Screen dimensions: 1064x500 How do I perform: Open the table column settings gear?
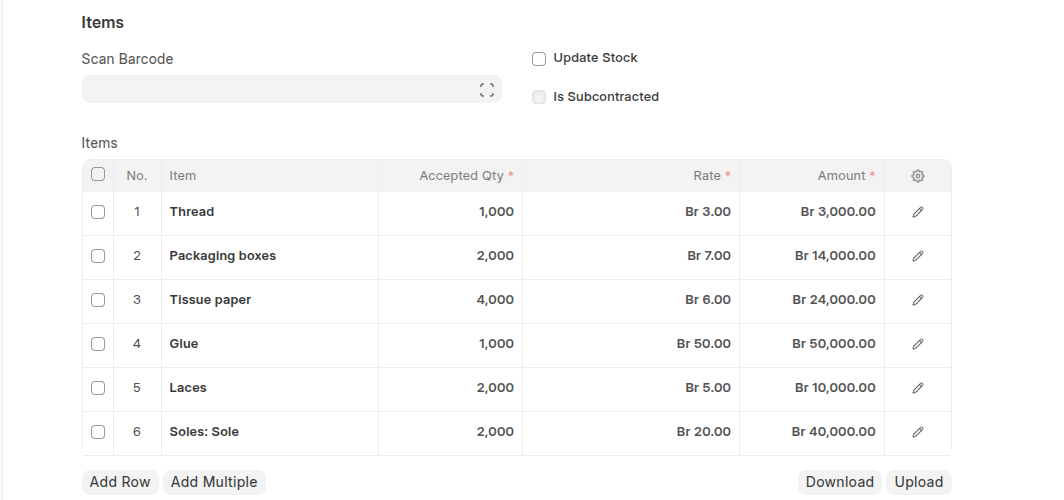pyautogui.click(x=918, y=176)
